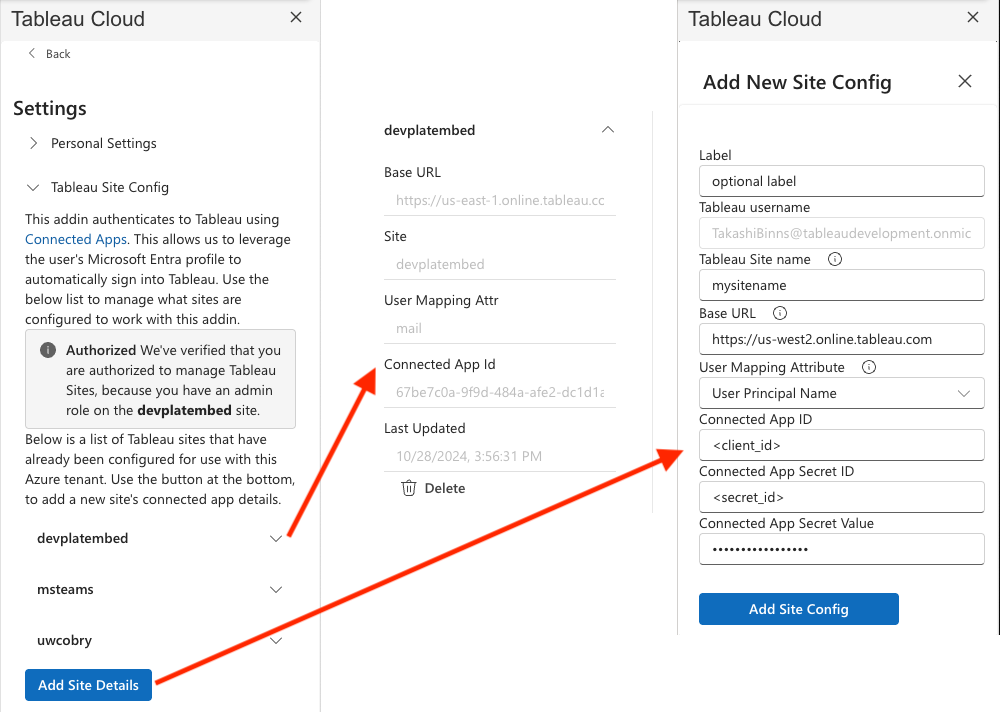Expand the msteams site entry
Screen dimensions: 1000x712
click(276, 589)
